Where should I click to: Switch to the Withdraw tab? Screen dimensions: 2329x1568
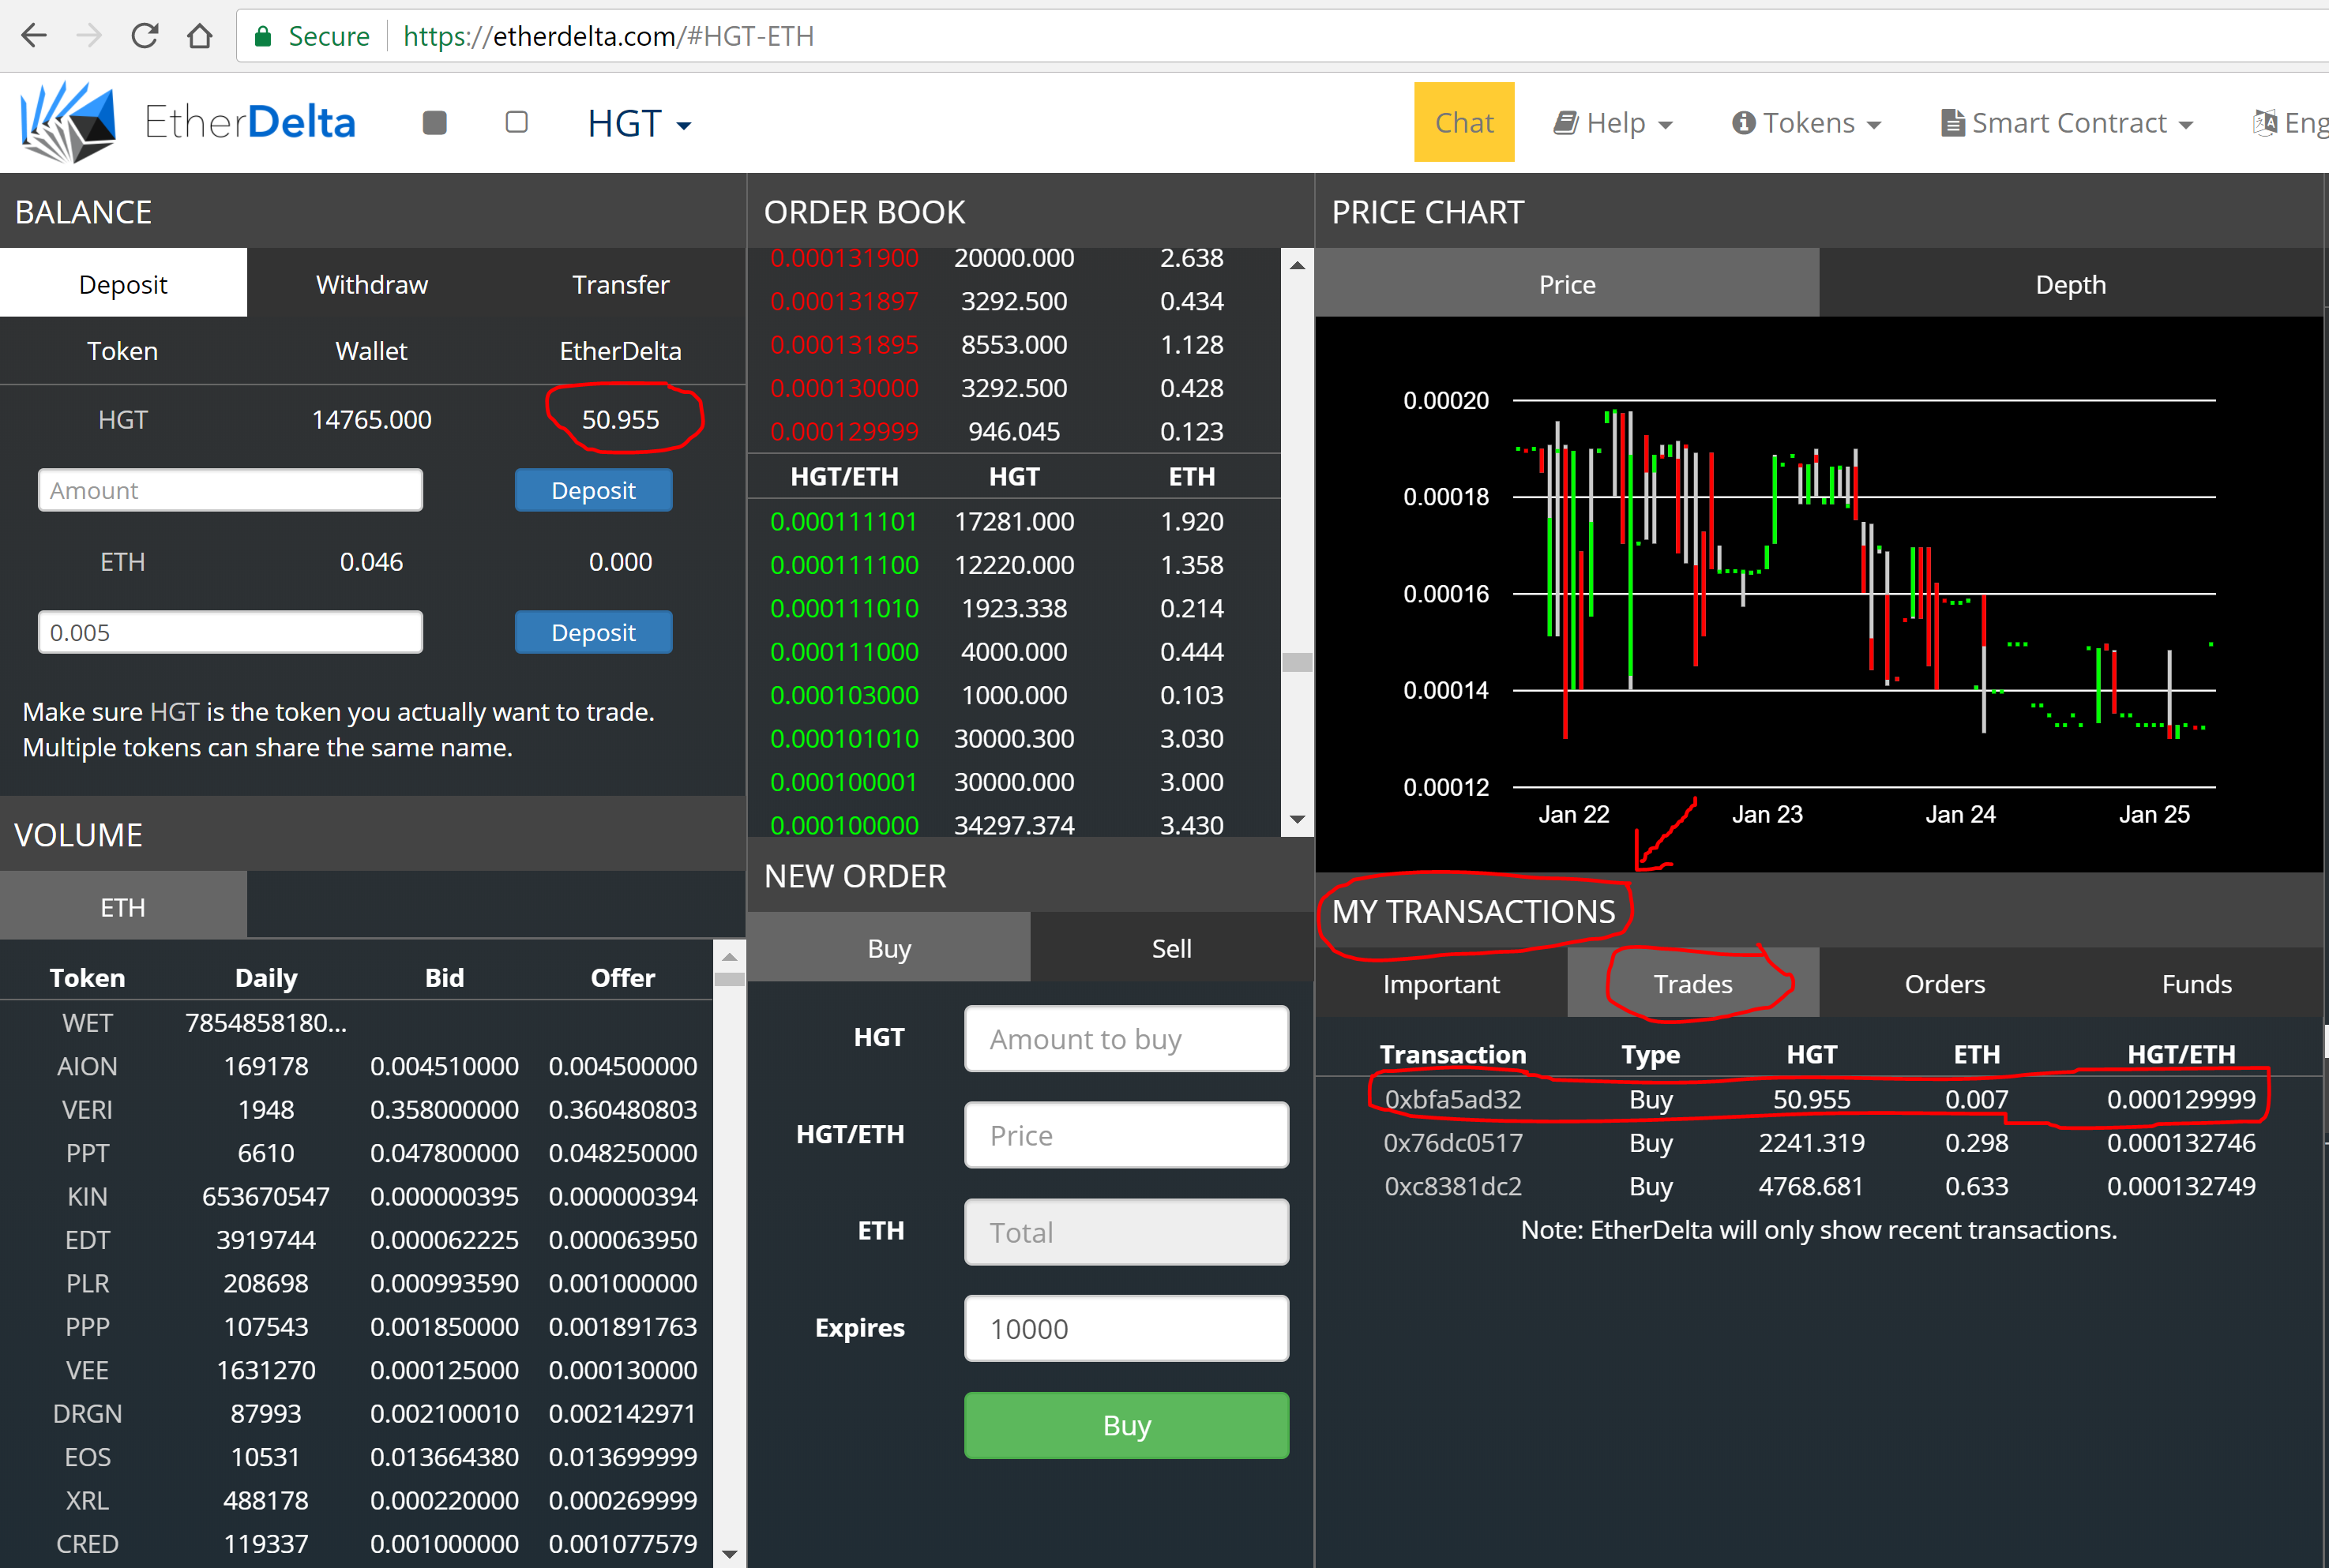[x=372, y=284]
